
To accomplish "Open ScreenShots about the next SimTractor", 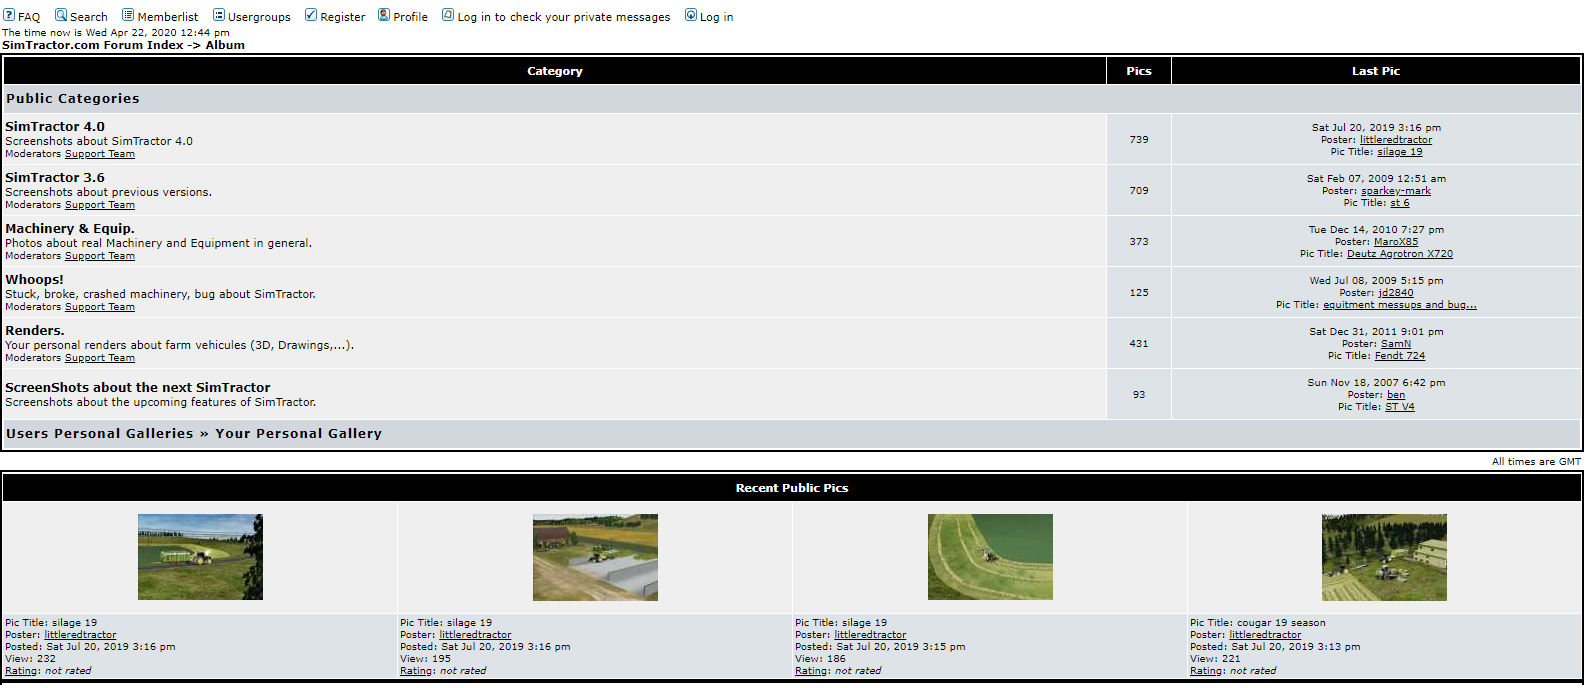I will point(138,388).
